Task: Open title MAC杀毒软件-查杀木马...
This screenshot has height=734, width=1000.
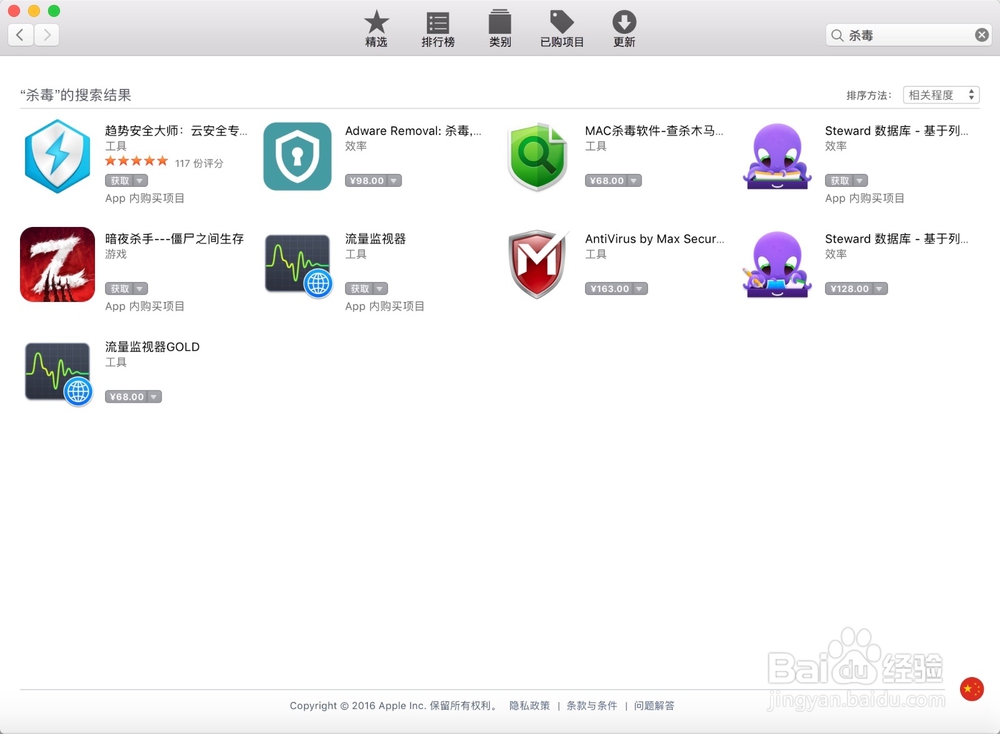Action: (654, 131)
